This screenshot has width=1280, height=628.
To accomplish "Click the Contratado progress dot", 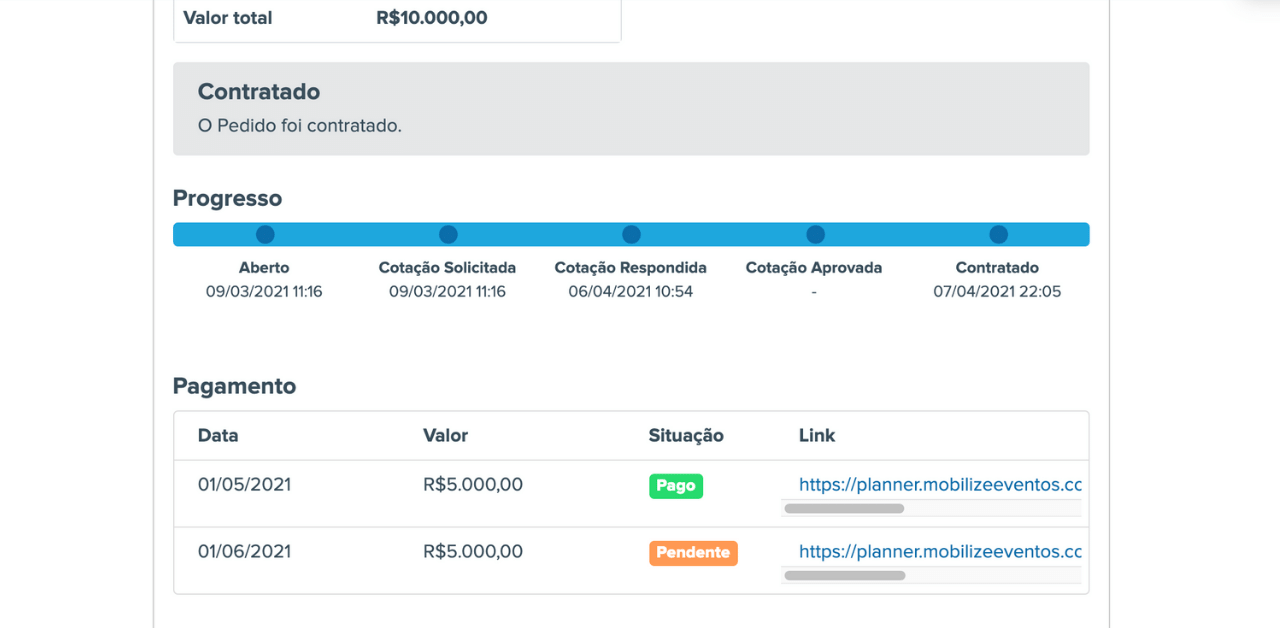I will tap(998, 234).
